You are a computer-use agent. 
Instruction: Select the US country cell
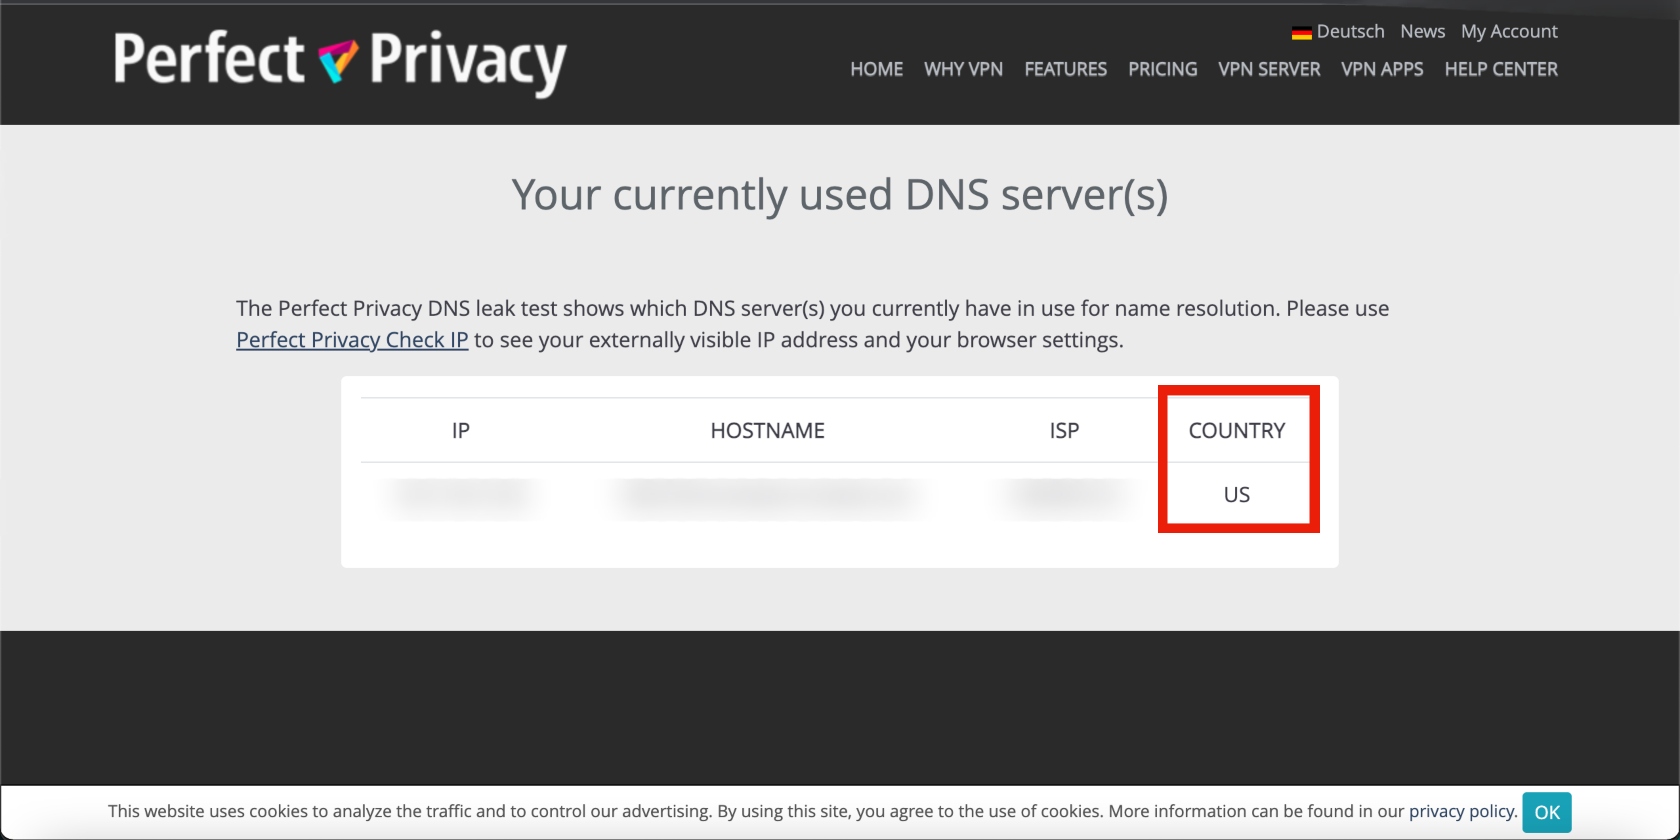tap(1237, 494)
